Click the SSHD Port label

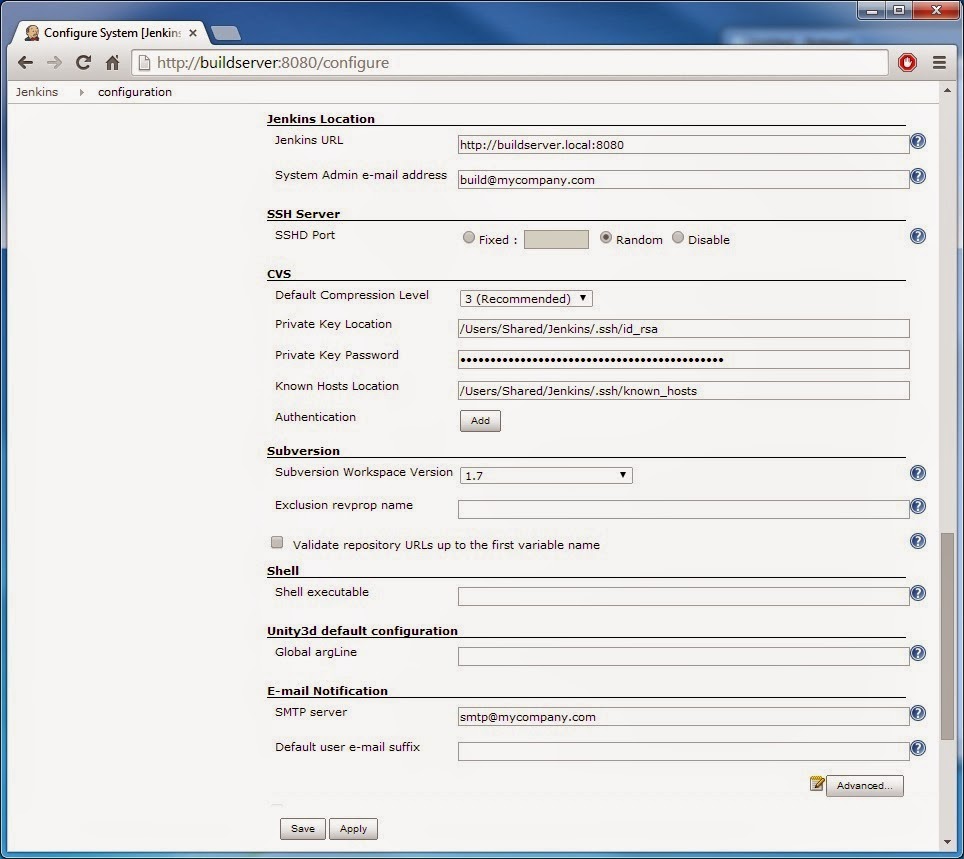[305, 235]
